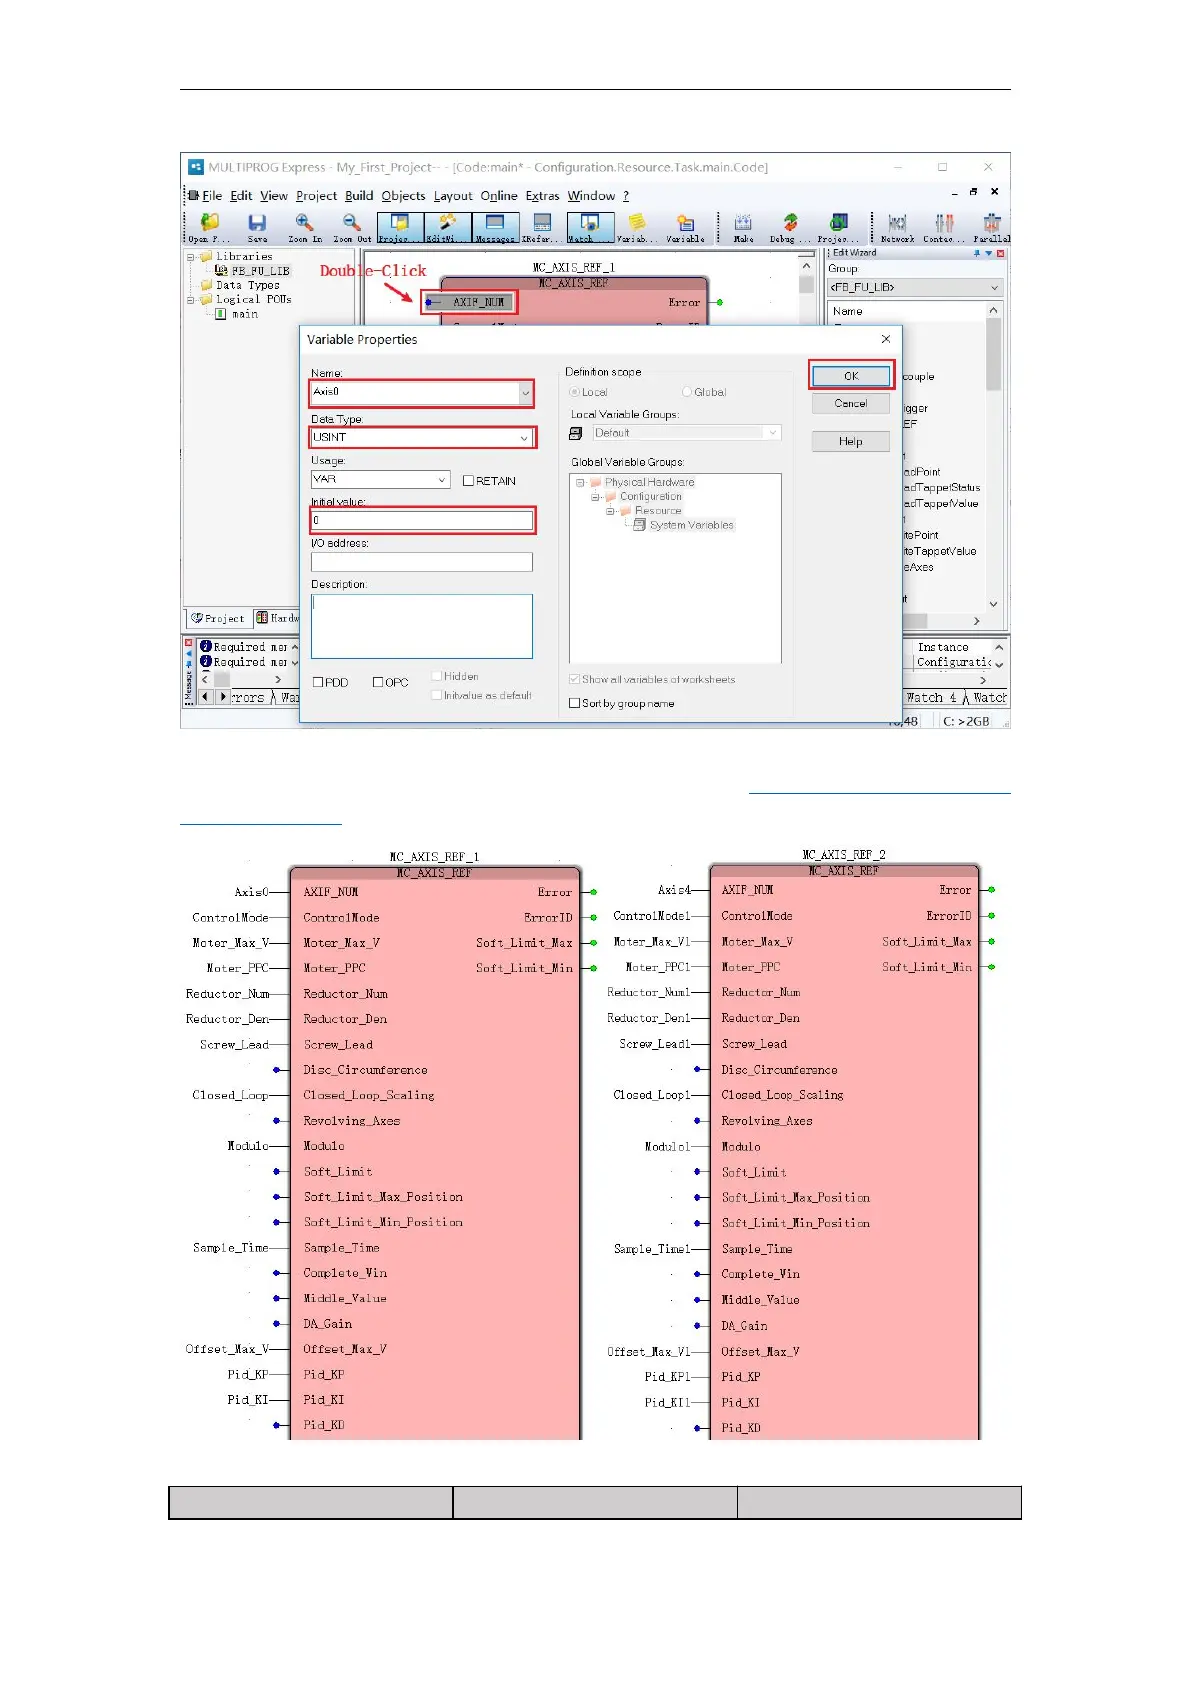Switch to the Watch 4 tab

point(931,698)
